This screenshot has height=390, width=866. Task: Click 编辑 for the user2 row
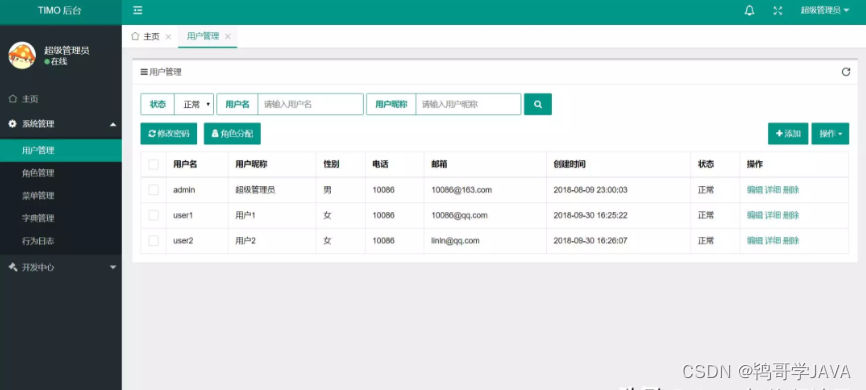(x=755, y=240)
